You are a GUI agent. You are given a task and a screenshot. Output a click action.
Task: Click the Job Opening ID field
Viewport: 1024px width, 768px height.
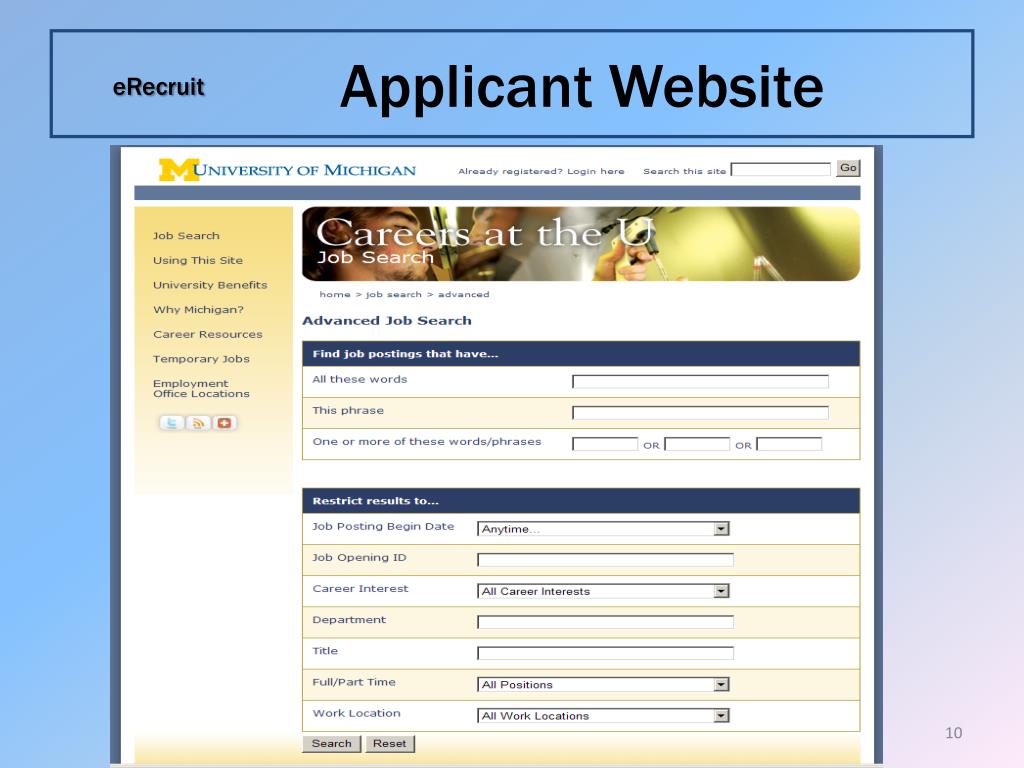[x=605, y=560]
